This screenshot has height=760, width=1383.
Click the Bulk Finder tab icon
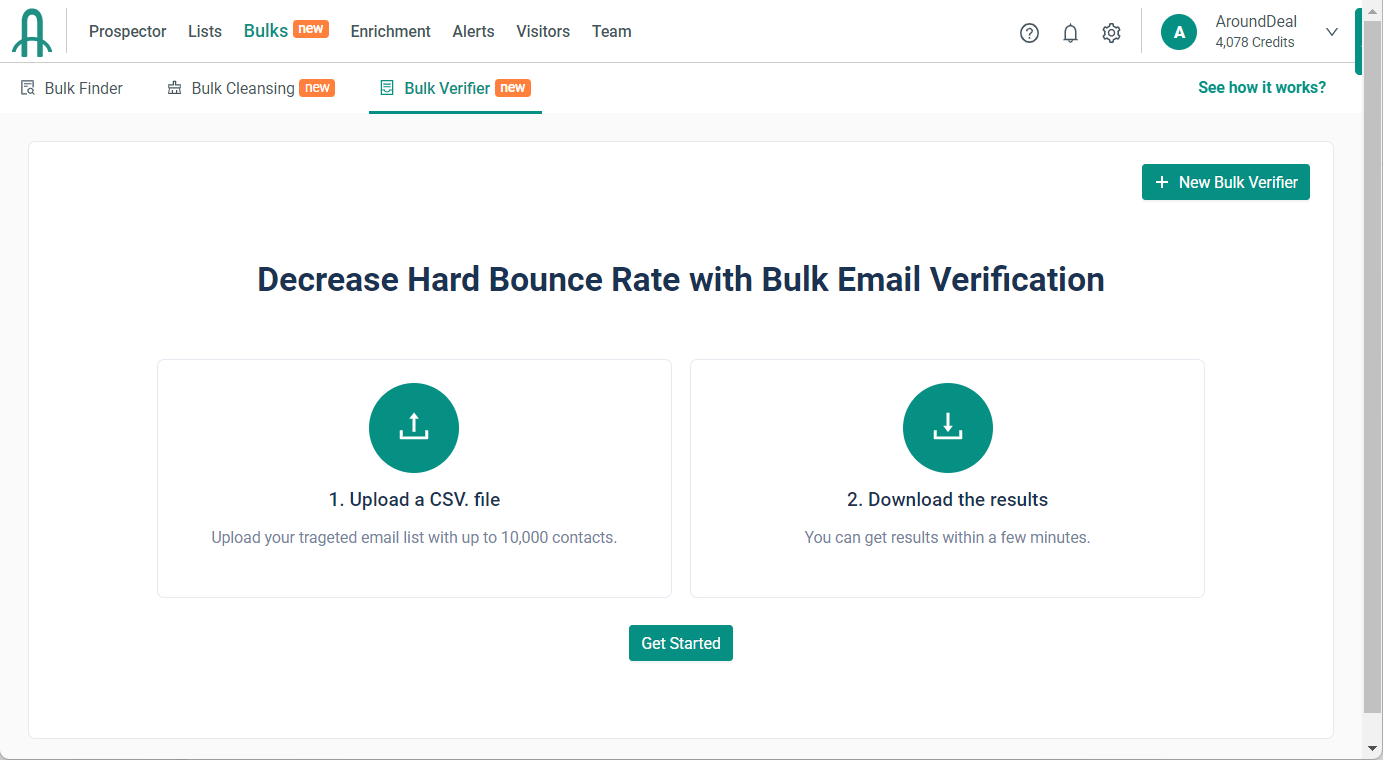[x=28, y=88]
